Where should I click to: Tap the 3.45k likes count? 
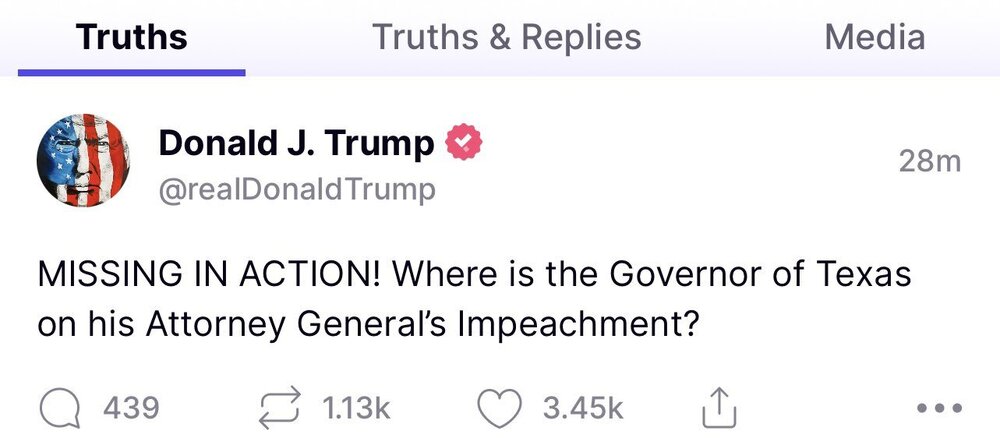582,408
